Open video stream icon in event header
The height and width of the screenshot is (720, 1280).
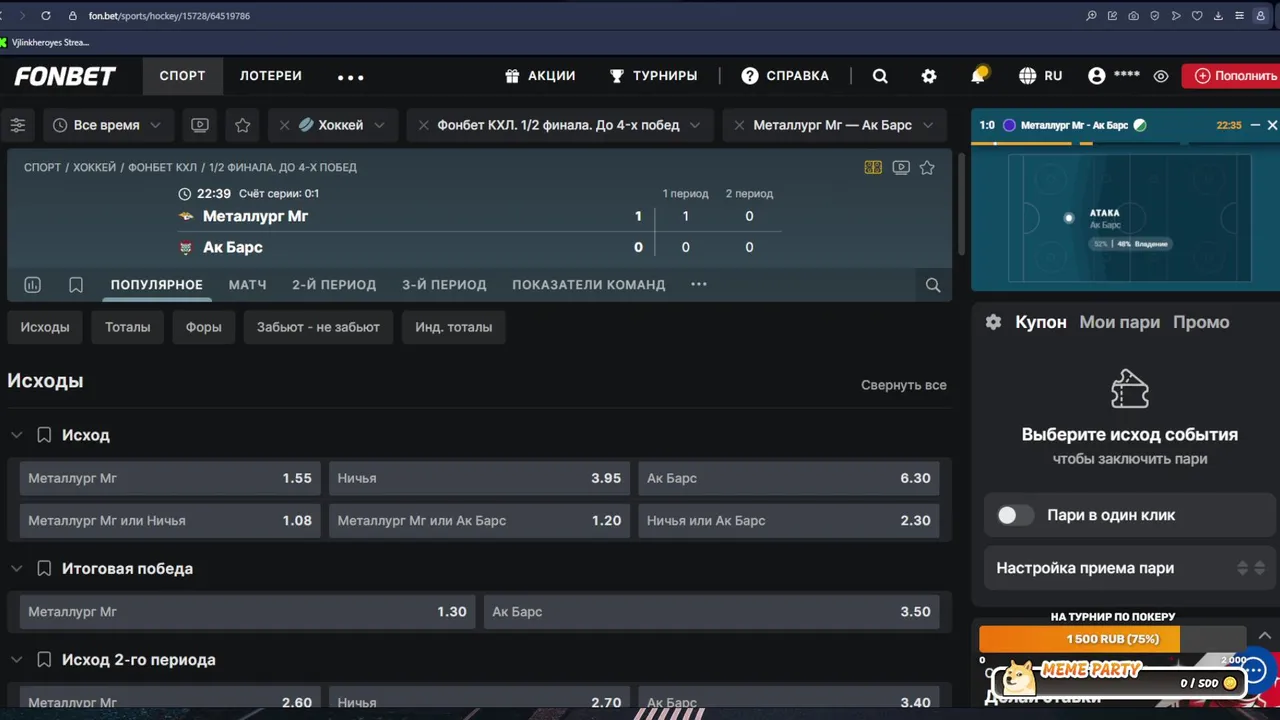coord(901,168)
